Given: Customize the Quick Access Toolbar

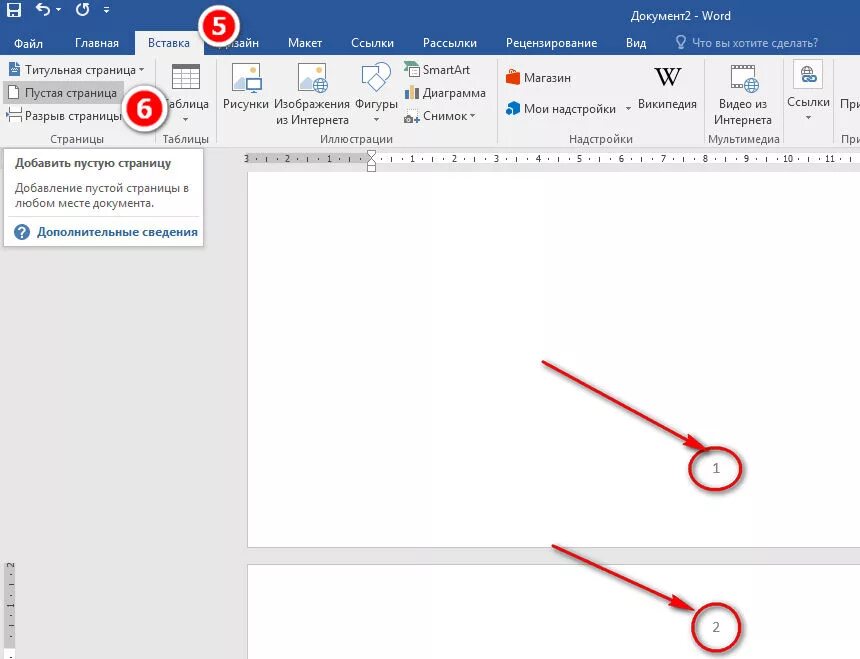Looking at the screenshot, I should tap(106, 10).
